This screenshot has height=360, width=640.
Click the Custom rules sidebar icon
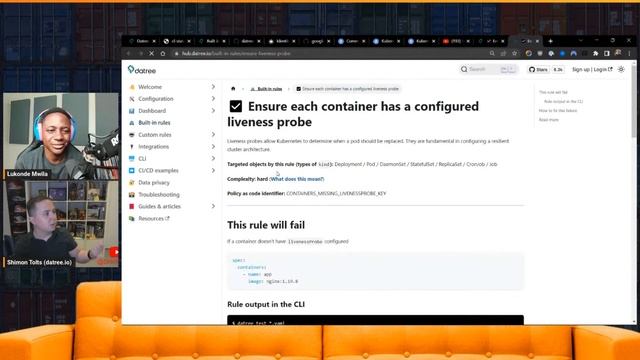tap(132, 135)
